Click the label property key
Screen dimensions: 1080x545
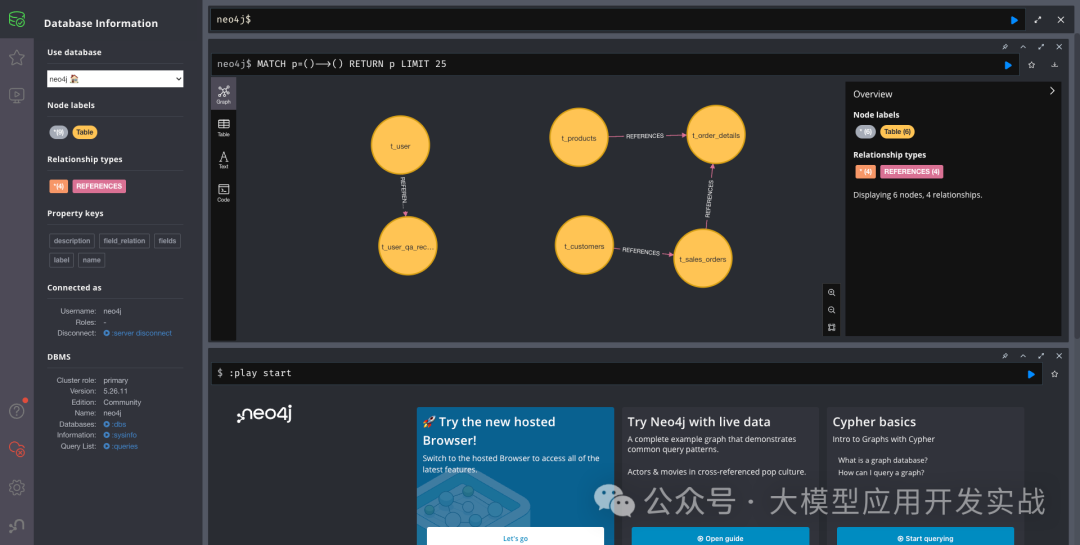61,260
